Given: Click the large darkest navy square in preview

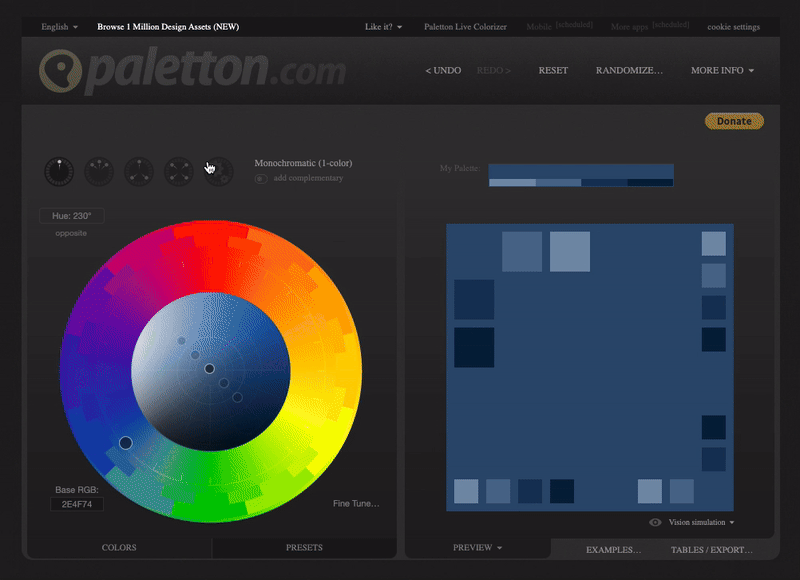Looking at the screenshot, I should pyautogui.click(x=474, y=347).
